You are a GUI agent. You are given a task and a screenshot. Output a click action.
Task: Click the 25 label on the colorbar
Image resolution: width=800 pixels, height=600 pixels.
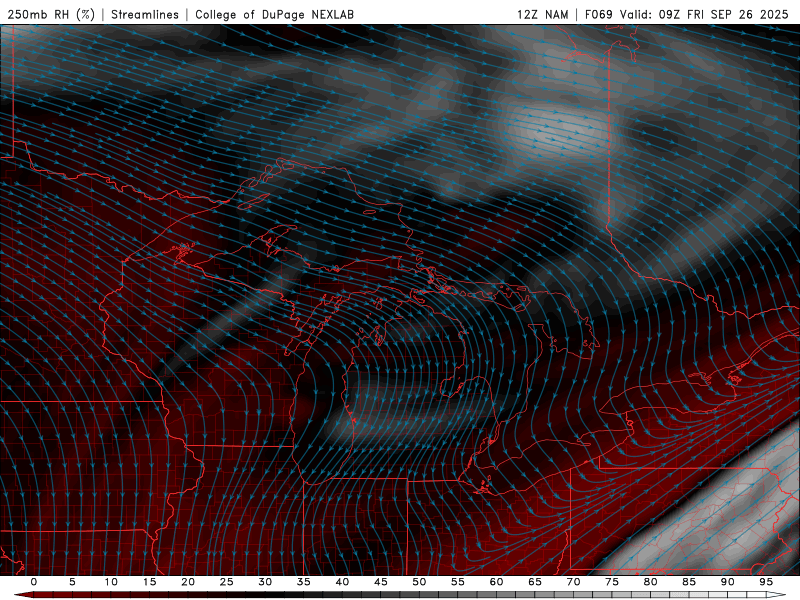tap(227, 582)
